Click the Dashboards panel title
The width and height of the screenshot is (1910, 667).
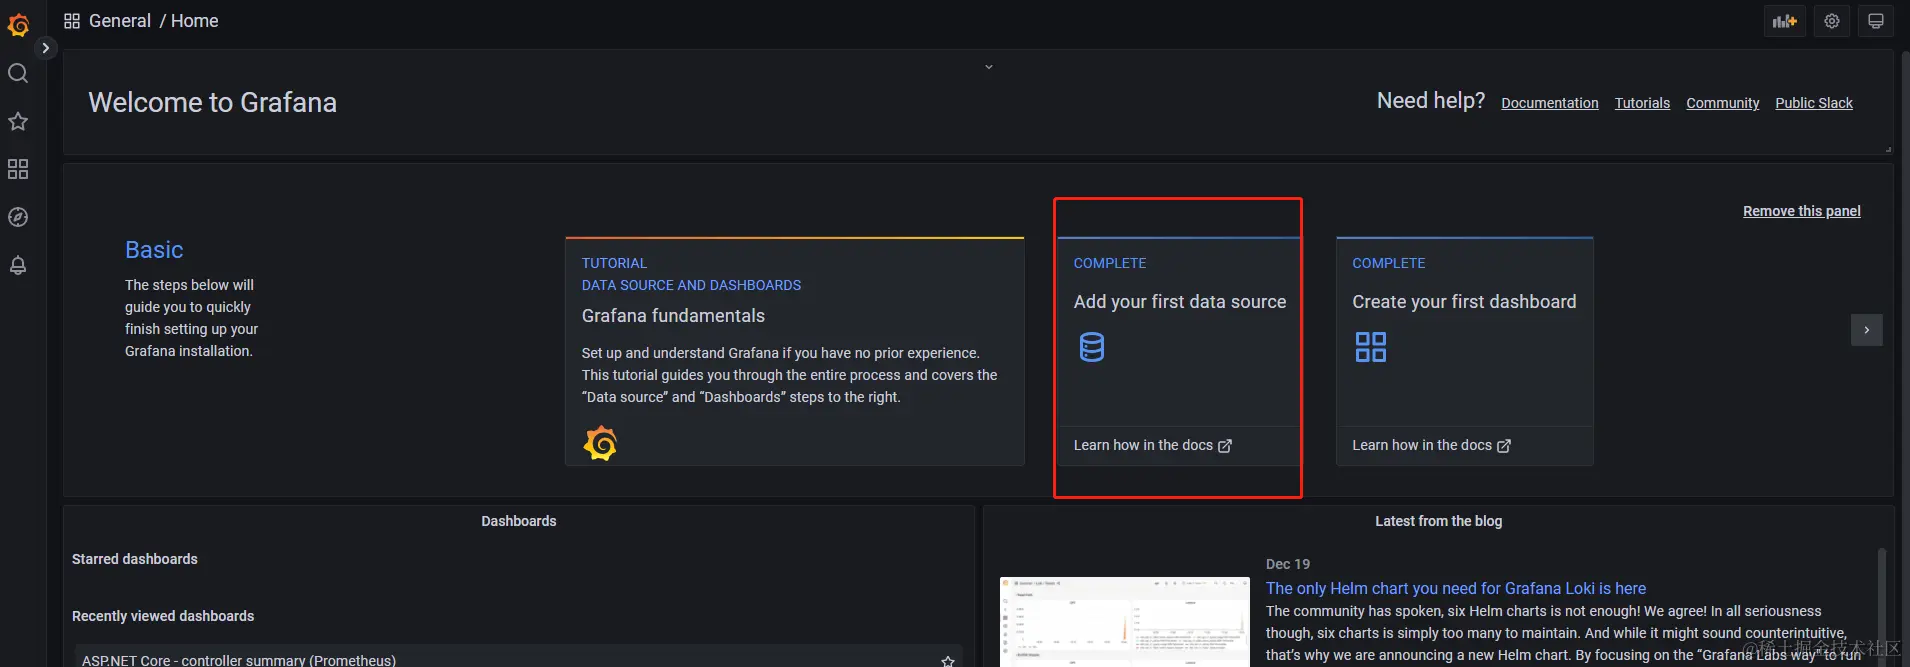[x=519, y=521]
